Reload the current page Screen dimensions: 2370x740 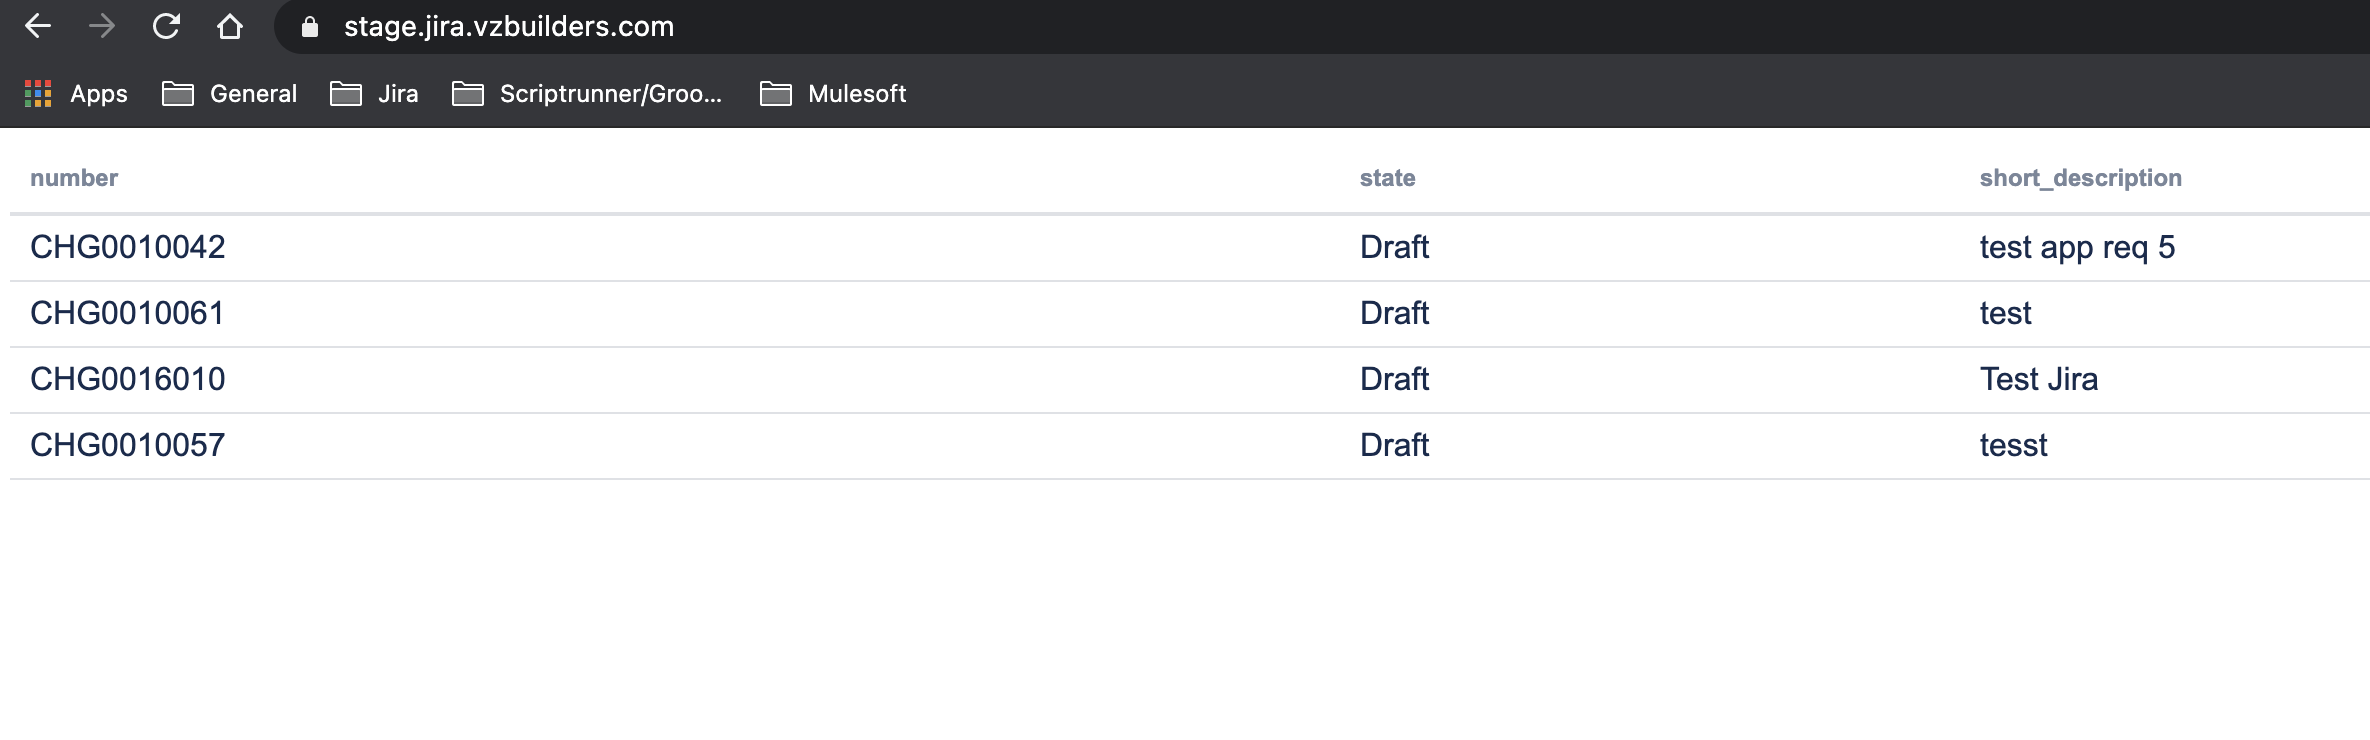(166, 26)
